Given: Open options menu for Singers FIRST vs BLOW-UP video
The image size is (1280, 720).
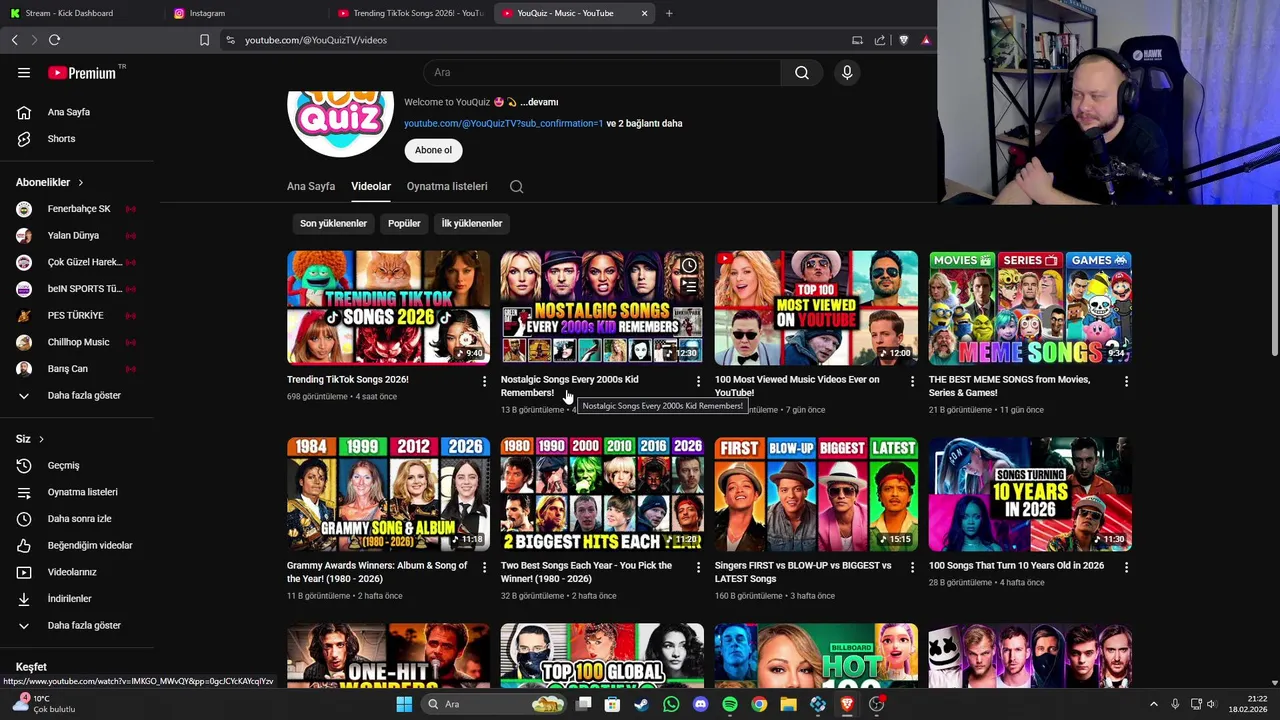Looking at the screenshot, I should 912,567.
